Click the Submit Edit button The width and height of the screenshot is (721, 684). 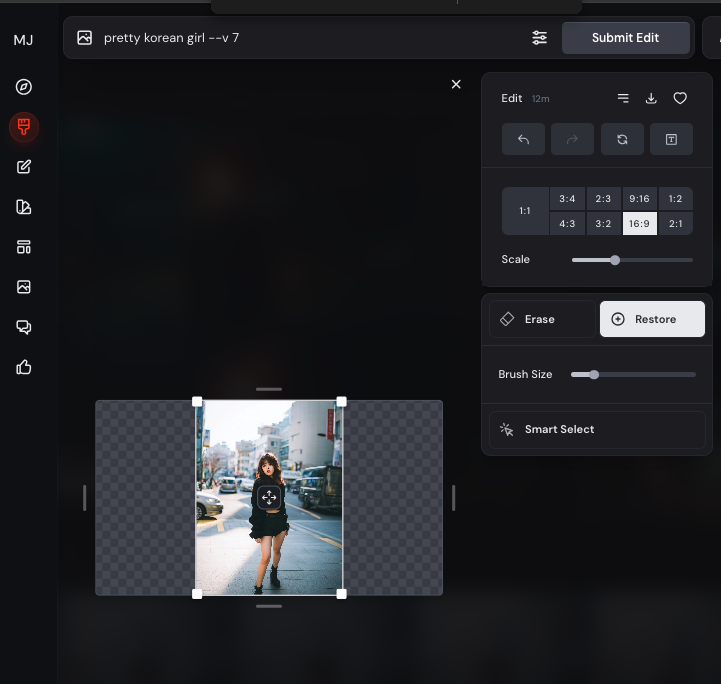pyautogui.click(x=625, y=38)
